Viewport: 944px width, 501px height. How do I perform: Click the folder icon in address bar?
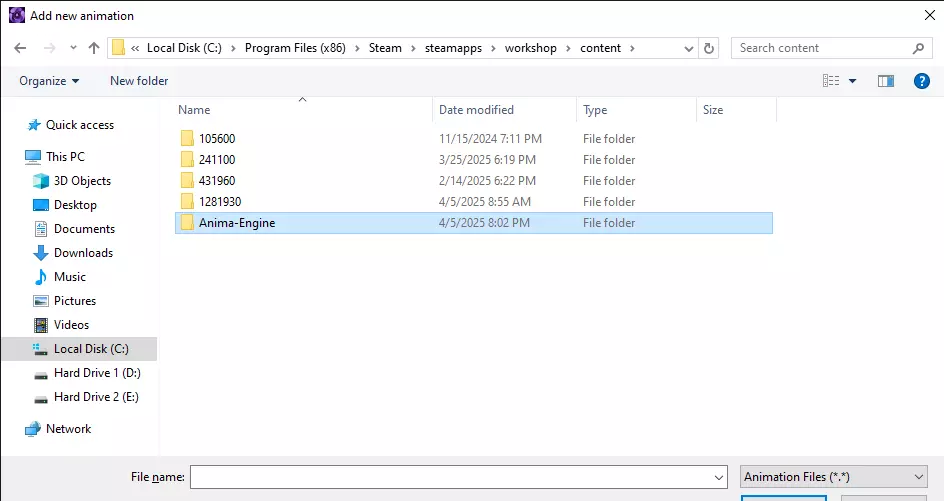pyautogui.click(x=119, y=48)
